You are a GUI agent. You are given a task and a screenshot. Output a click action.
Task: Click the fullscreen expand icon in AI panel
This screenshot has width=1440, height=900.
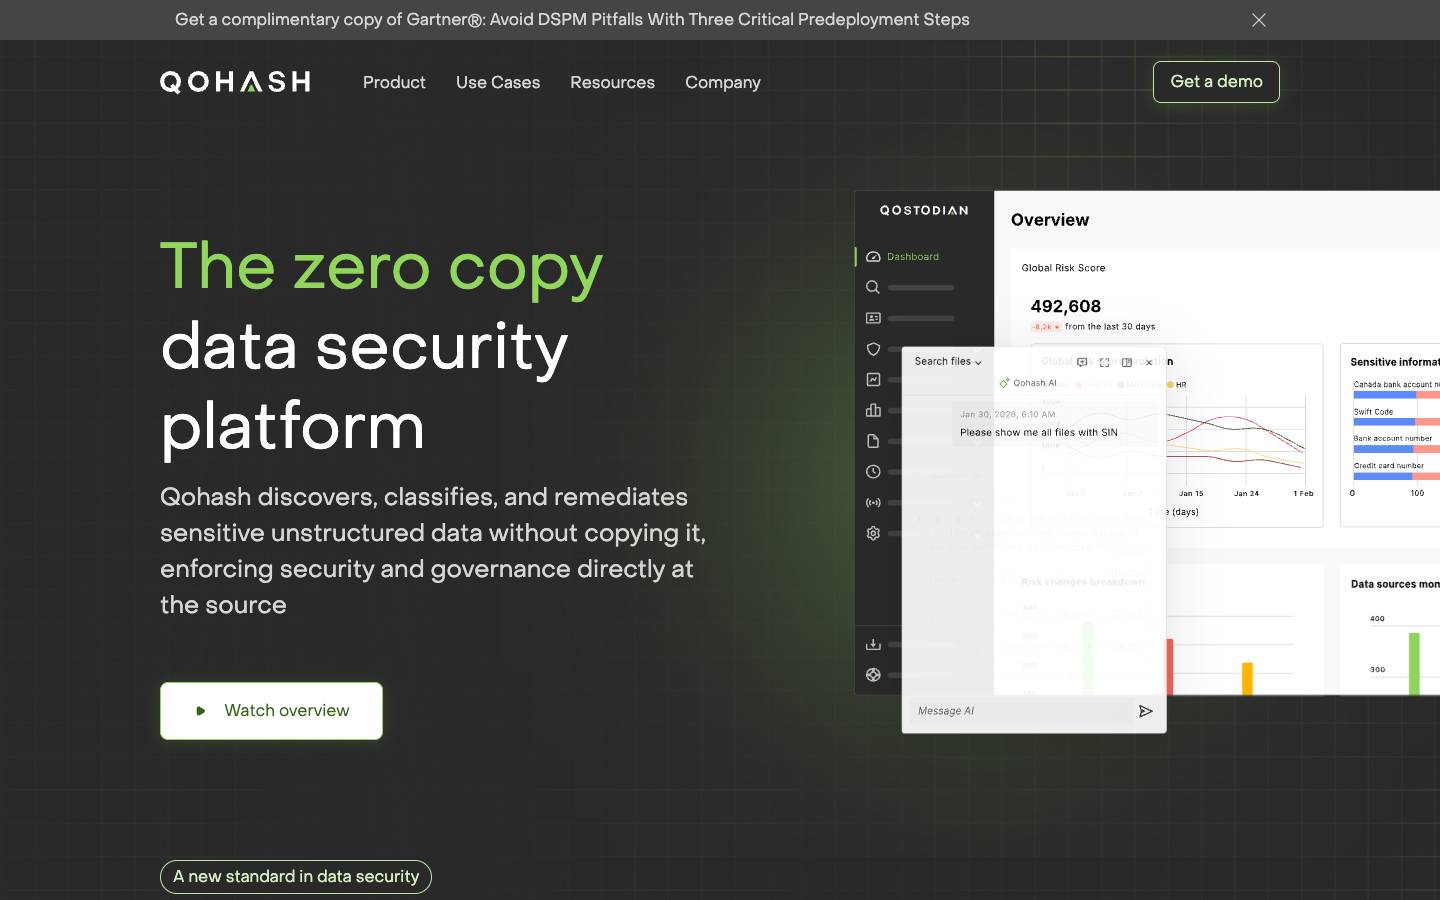[x=1104, y=362]
